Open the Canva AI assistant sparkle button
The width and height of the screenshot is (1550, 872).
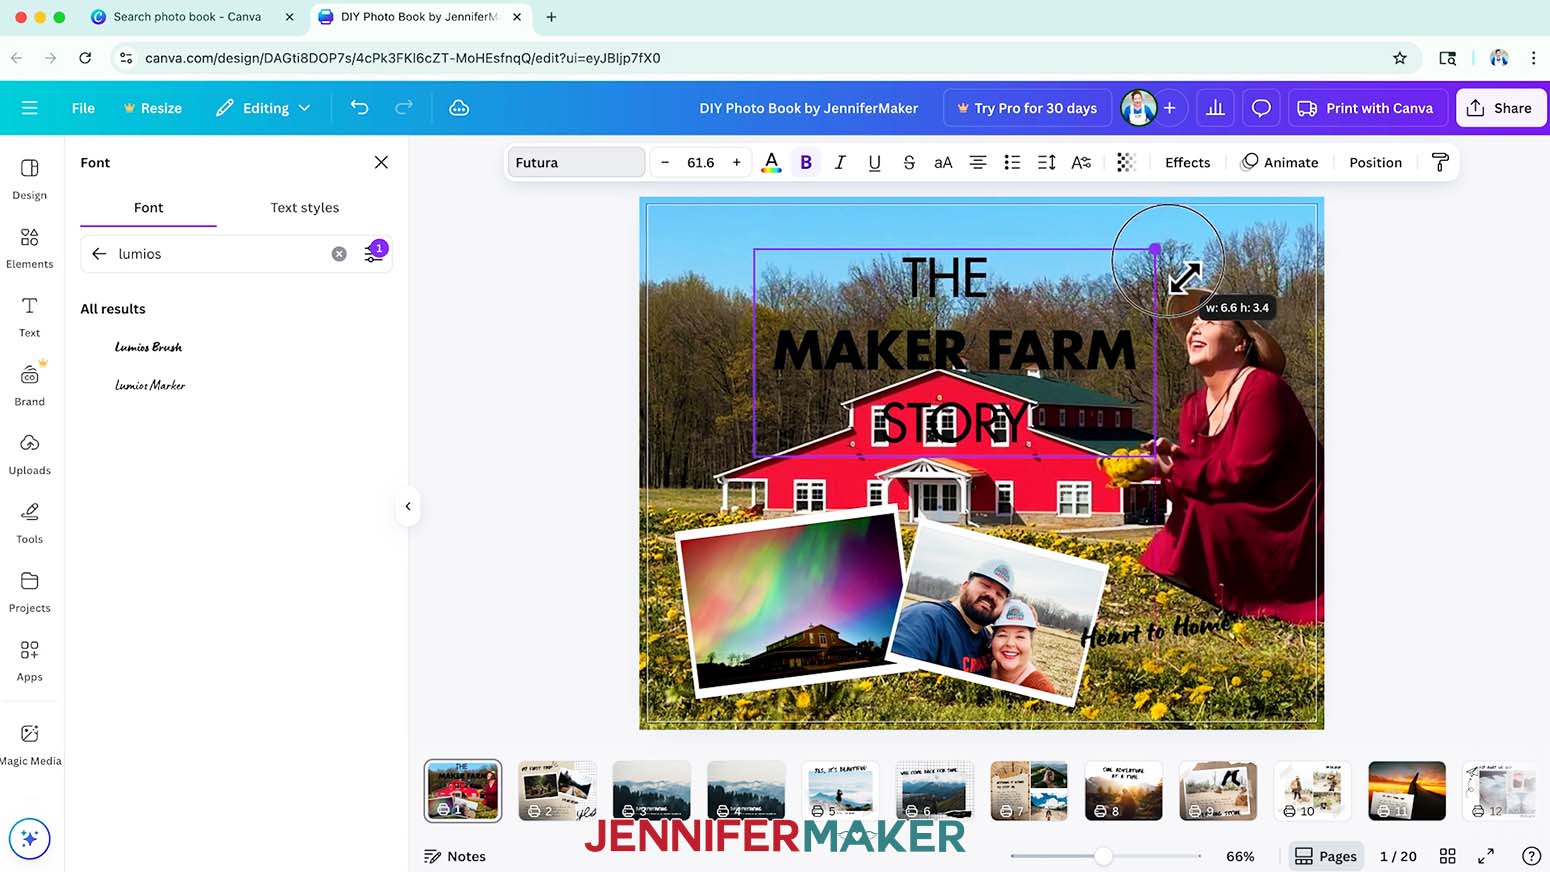(x=29, y=839)
